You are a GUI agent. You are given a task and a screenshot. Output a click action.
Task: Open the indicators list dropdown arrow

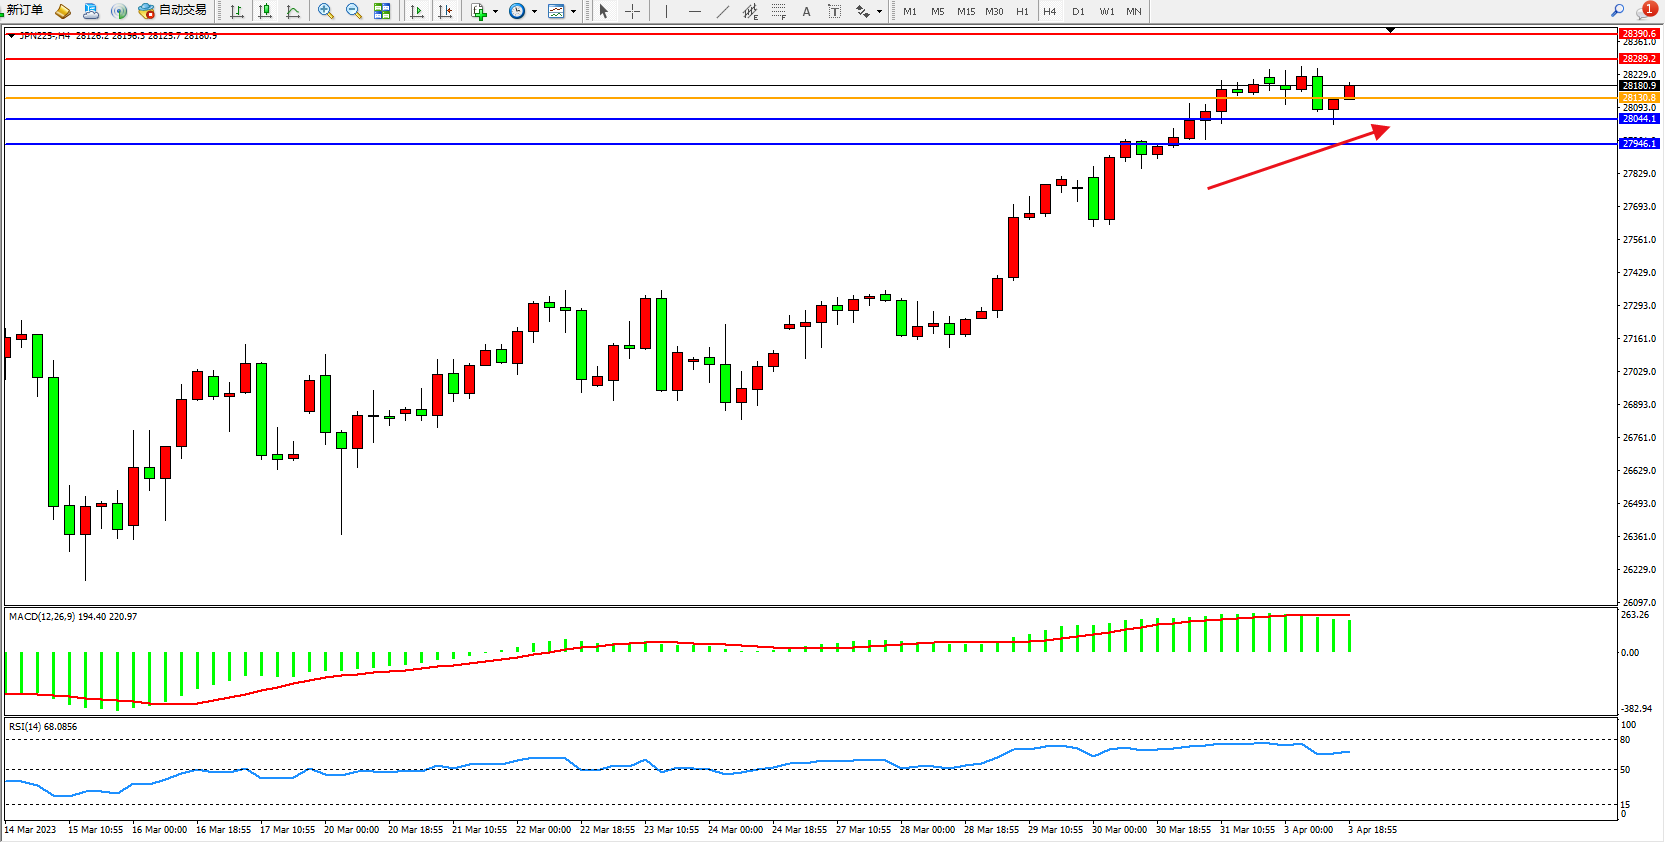point(495,12)
